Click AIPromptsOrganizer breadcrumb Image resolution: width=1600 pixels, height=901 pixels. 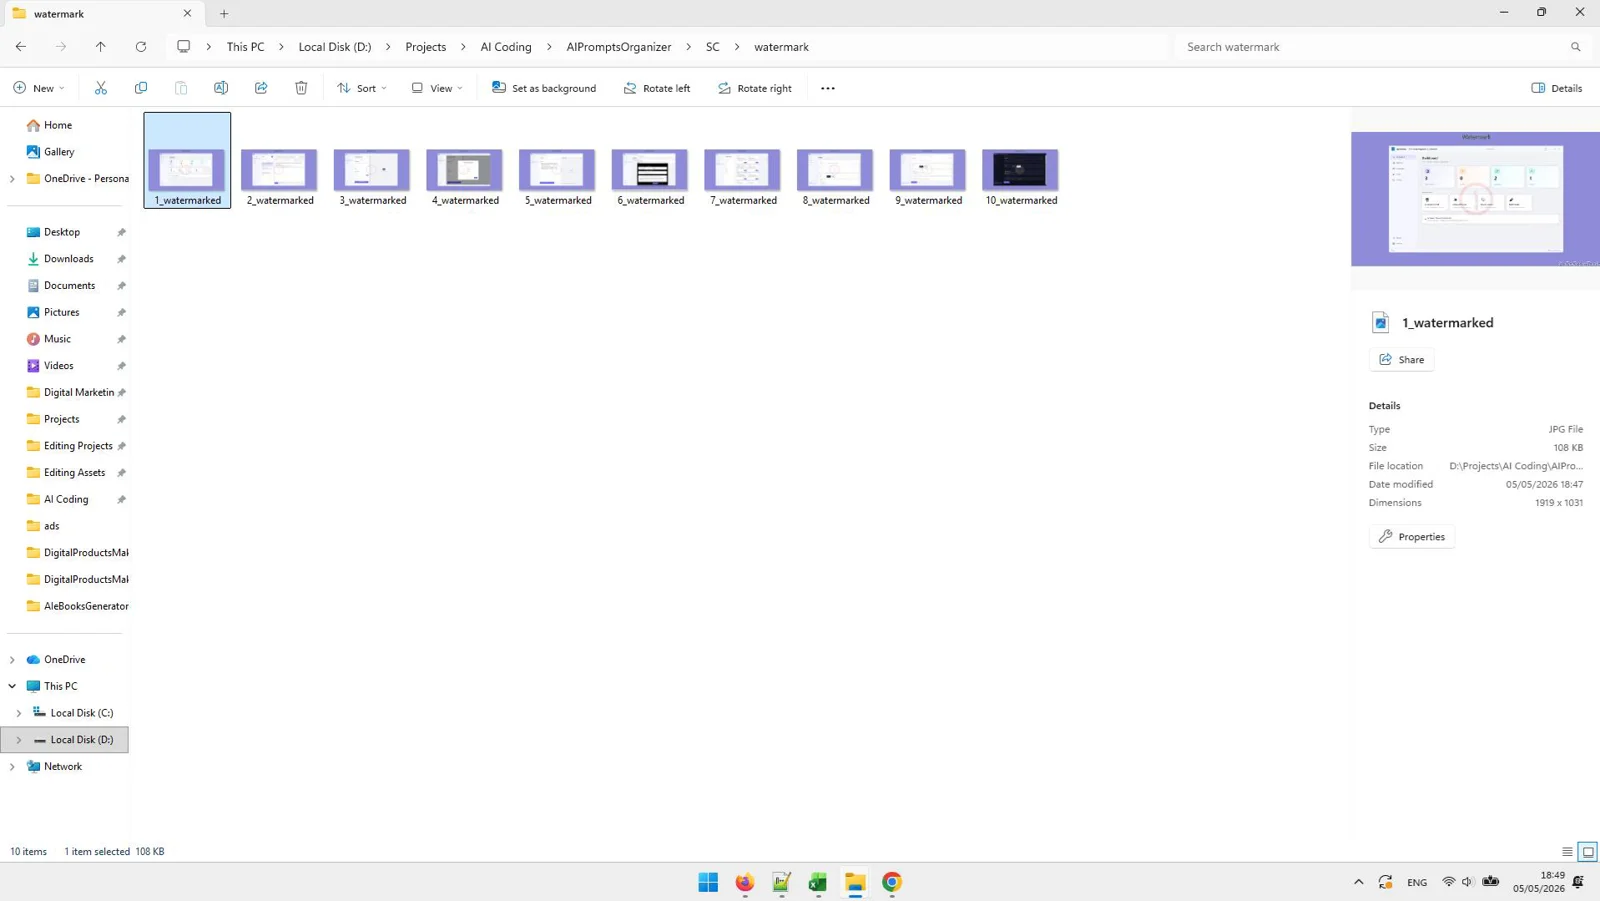tap(619, 47)
